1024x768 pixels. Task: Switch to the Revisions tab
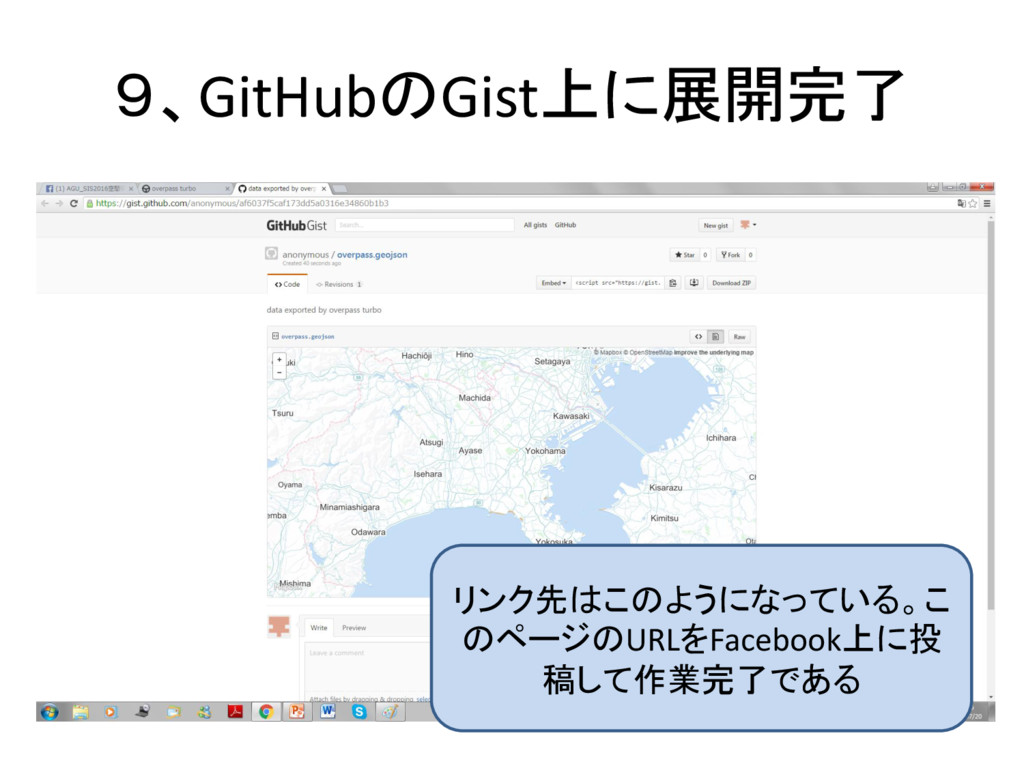tap(338, 284)
